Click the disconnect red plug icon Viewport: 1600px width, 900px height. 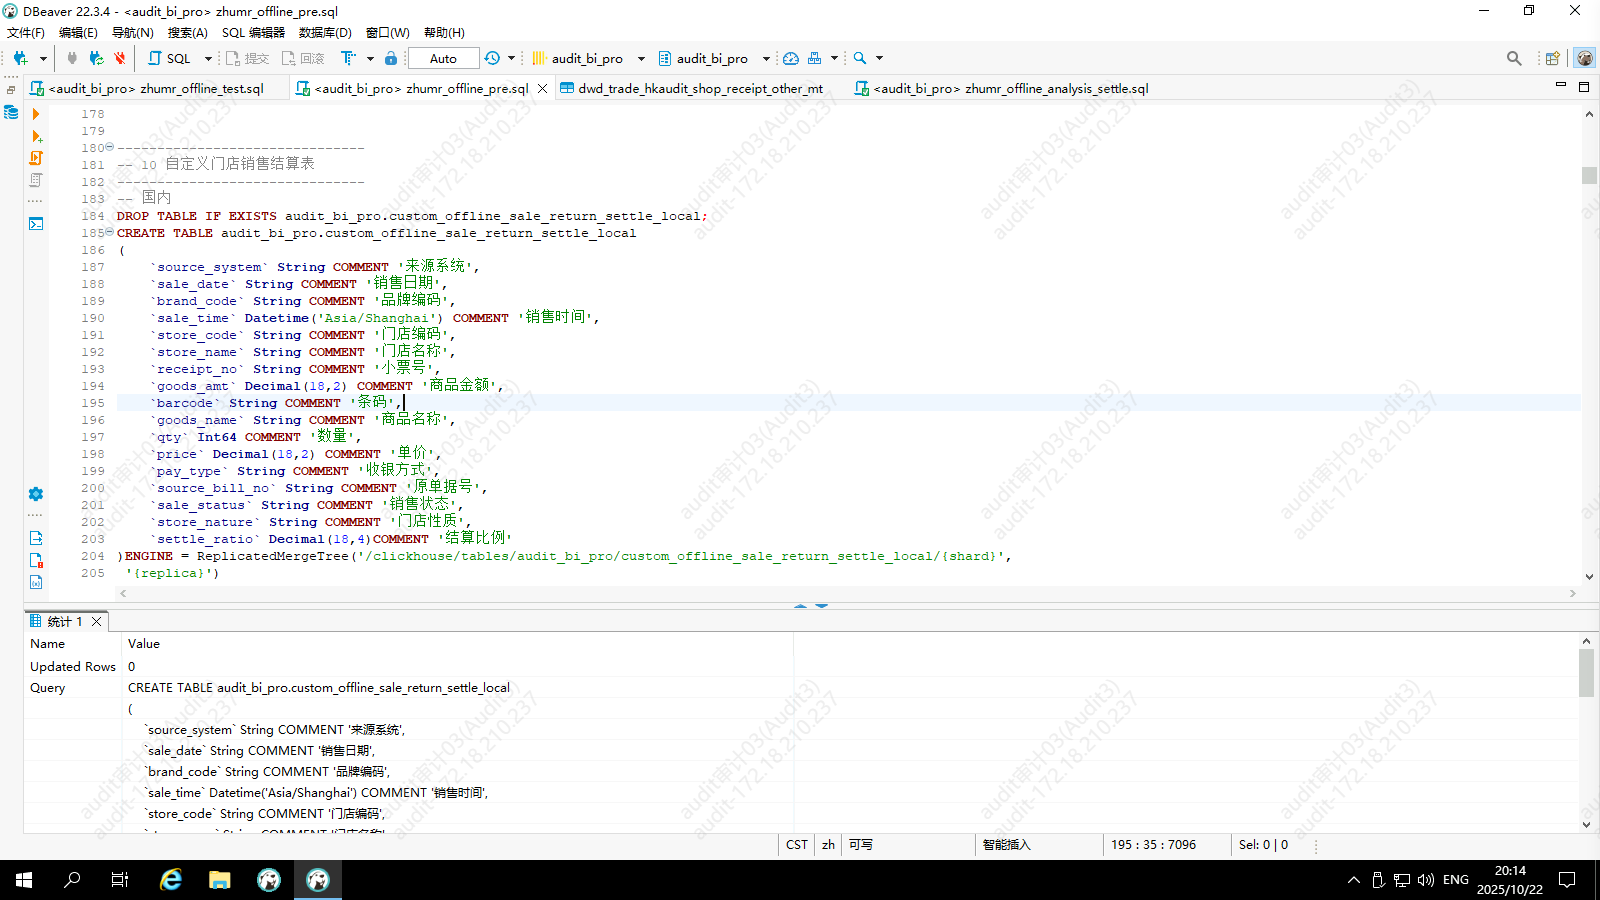120,58
